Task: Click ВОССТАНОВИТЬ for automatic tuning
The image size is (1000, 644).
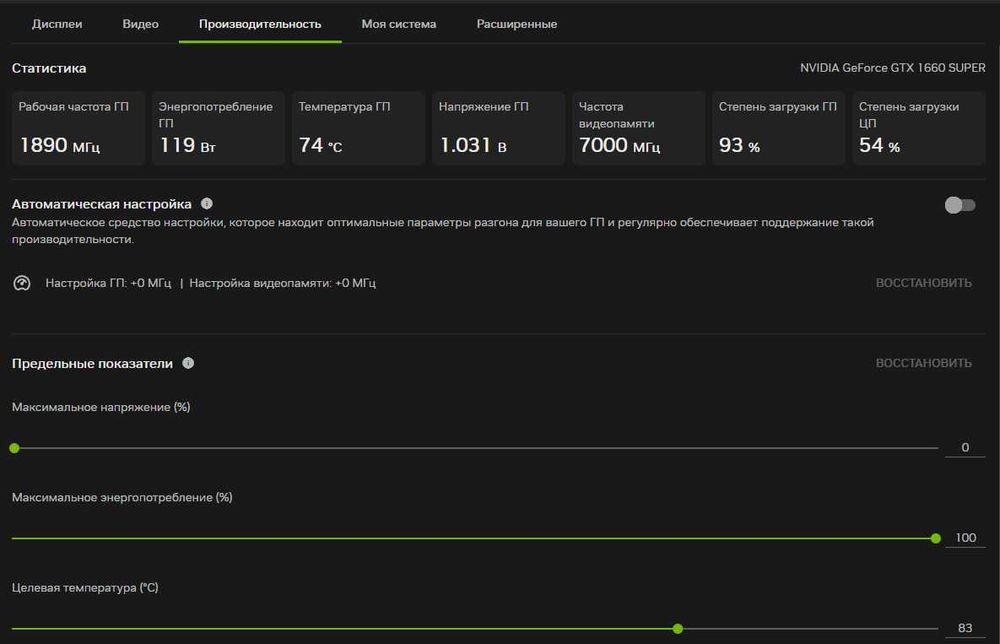Action: click(x=923, y=282)
